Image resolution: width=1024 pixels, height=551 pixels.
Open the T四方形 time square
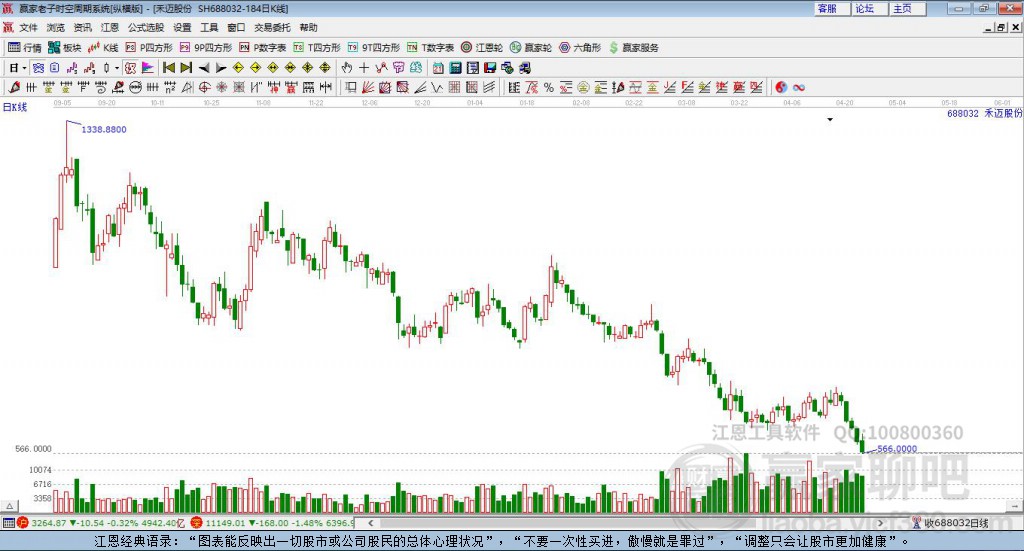pyautogui.click(x=317, y=48)
